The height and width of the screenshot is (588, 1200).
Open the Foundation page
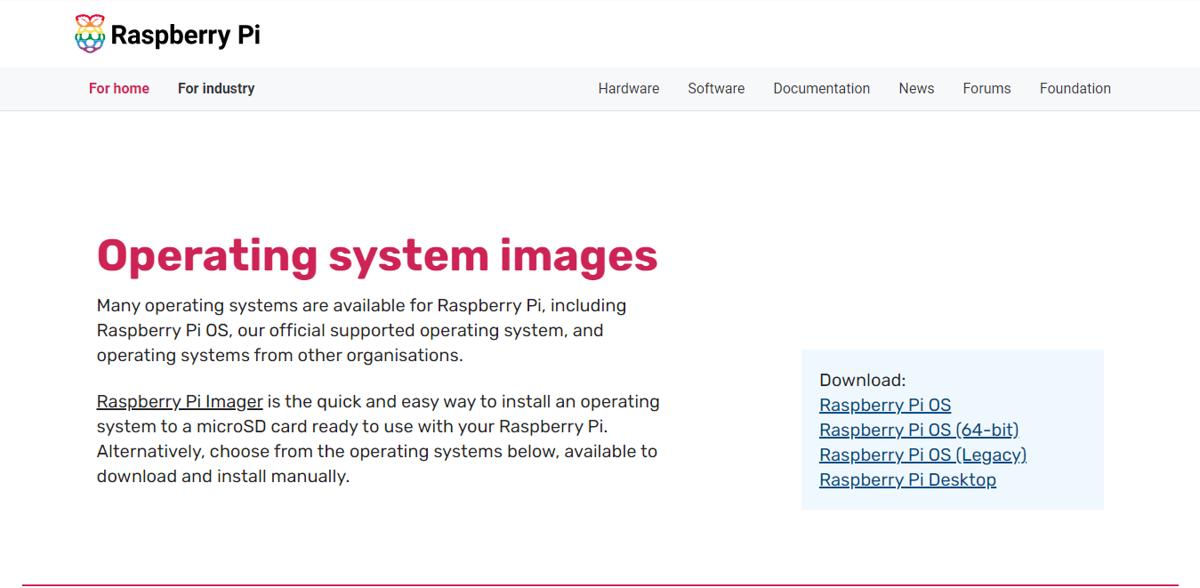point(1075,88)
